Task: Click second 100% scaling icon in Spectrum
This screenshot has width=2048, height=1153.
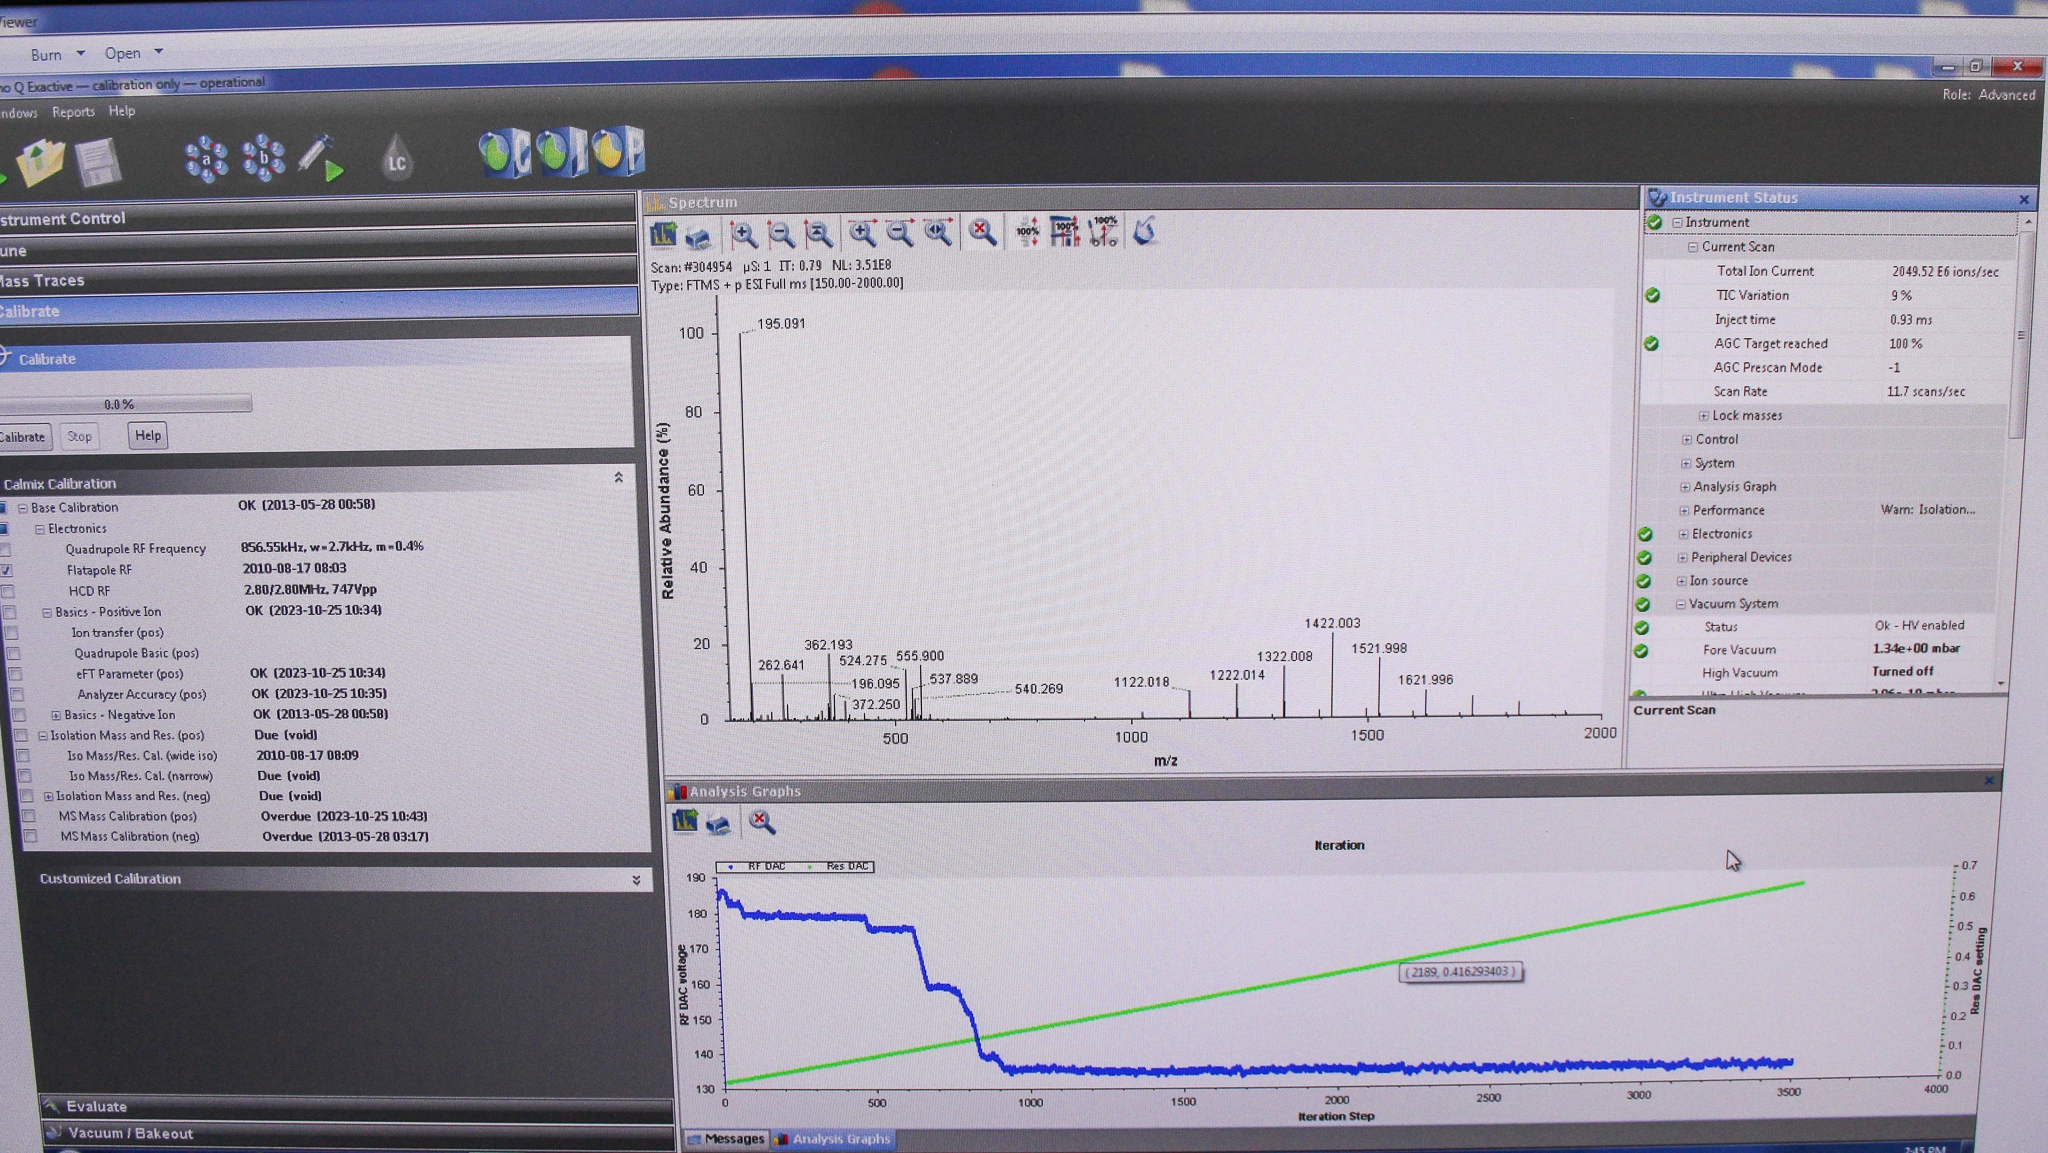Action: 1065,231
